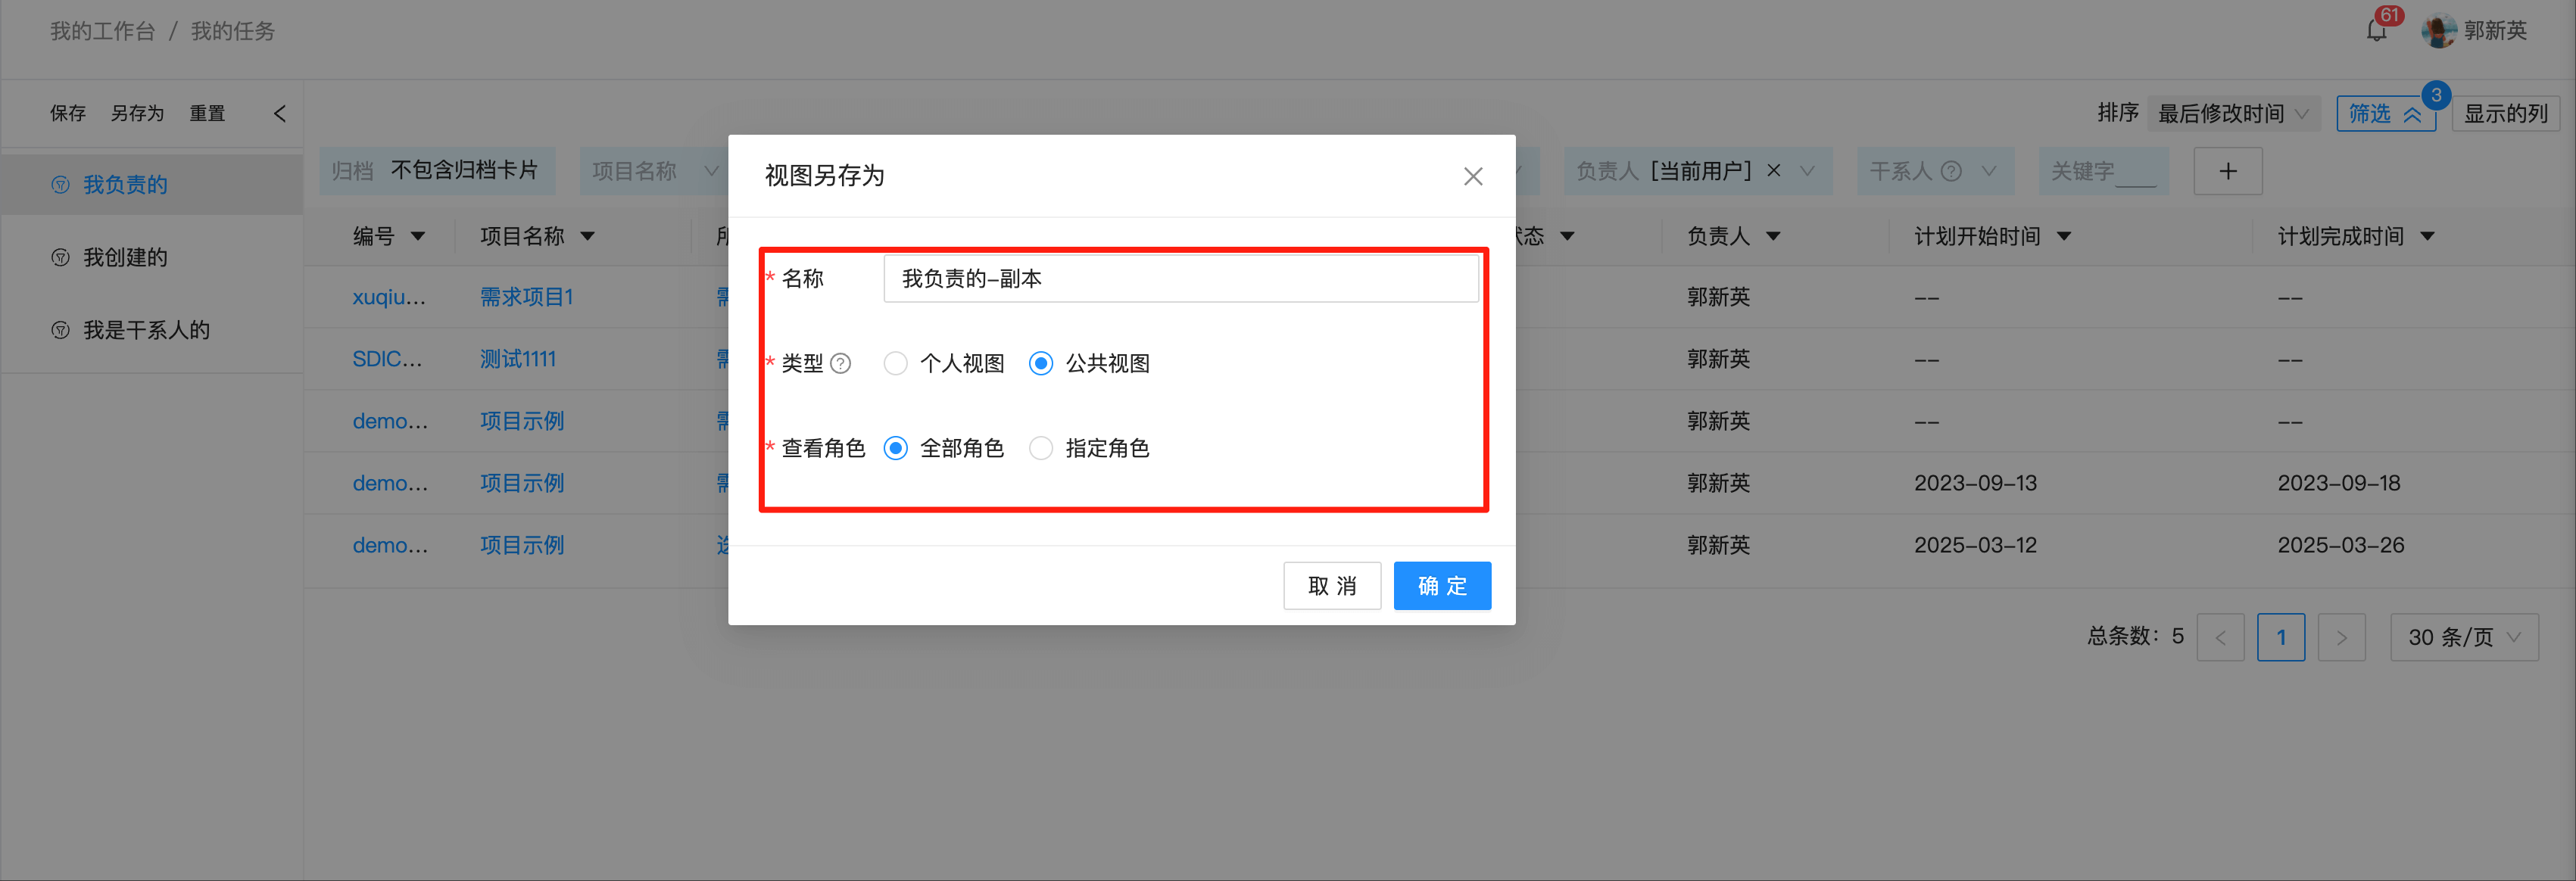
Task: Open the 最后修改时间 sort dropdown
Action: (2234, 113)
